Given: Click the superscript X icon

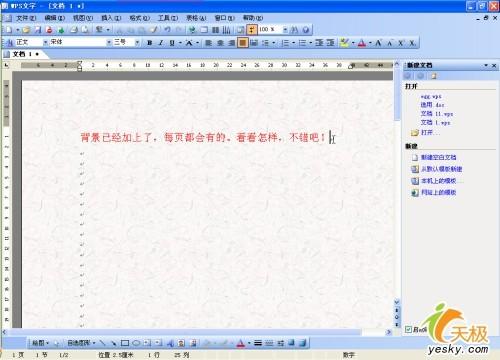Looking at the screenshot, I should (x=401, y=43).
